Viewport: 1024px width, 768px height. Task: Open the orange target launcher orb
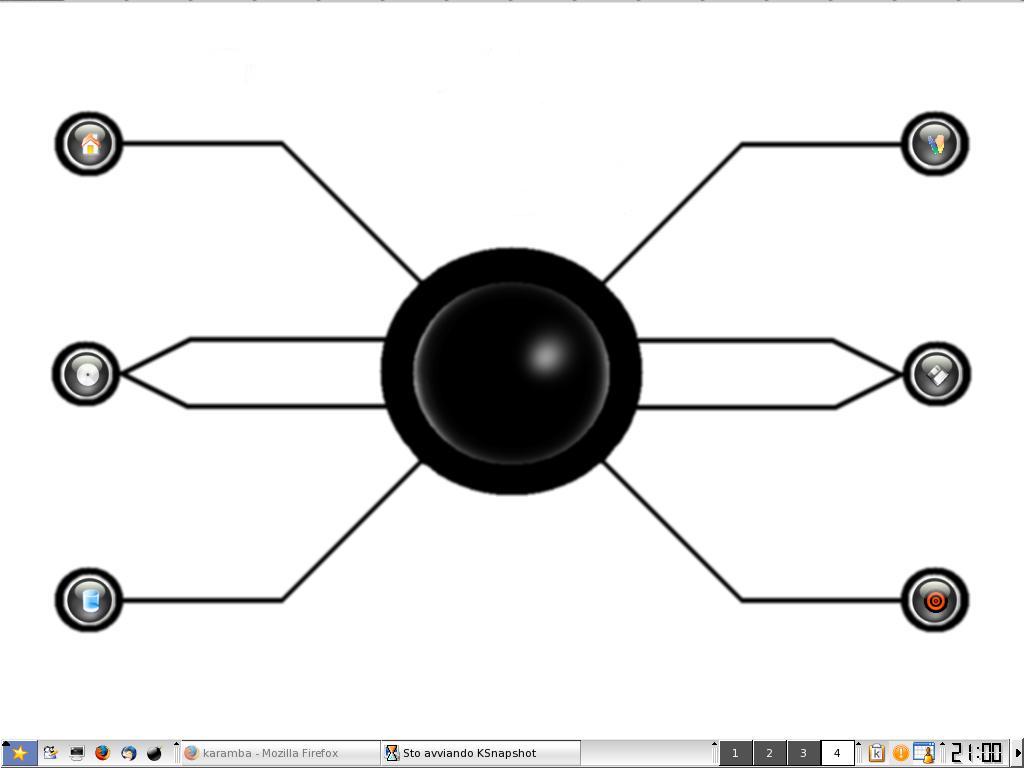[x=935, y=600]
